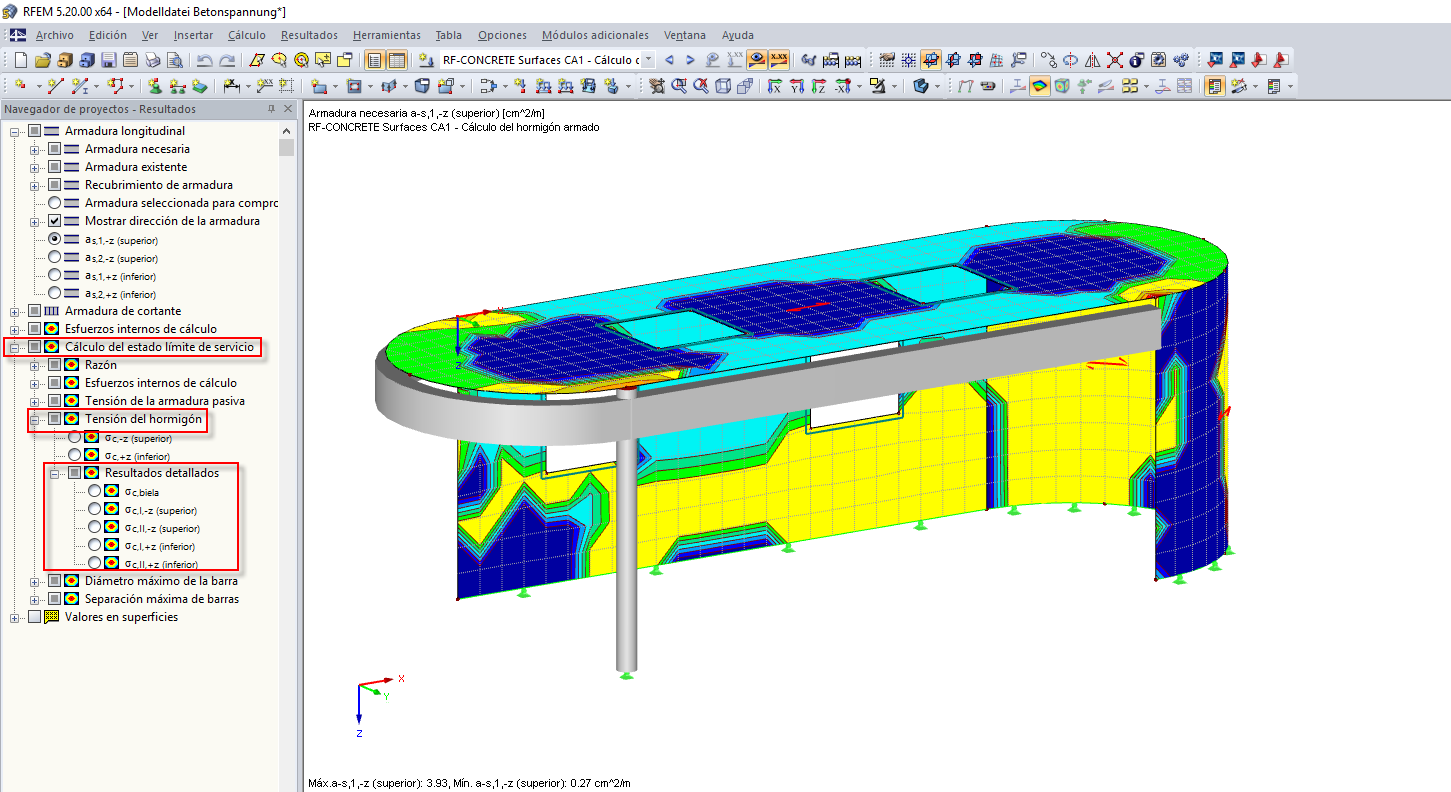Select 'Separación máxima de barras' tree item
Viewport: 1451px width, 792px height.
(162, 599)
